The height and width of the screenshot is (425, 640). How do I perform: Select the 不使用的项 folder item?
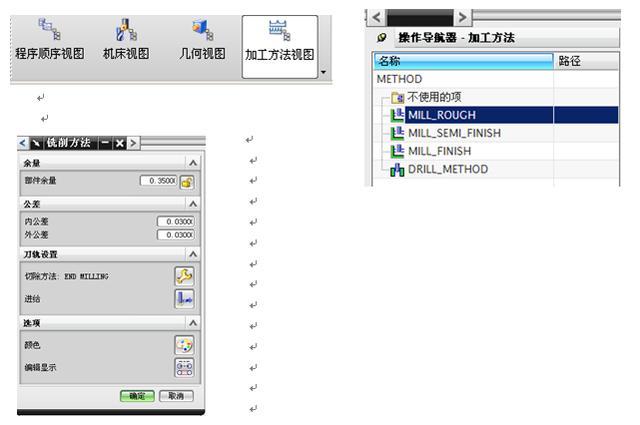434,97
